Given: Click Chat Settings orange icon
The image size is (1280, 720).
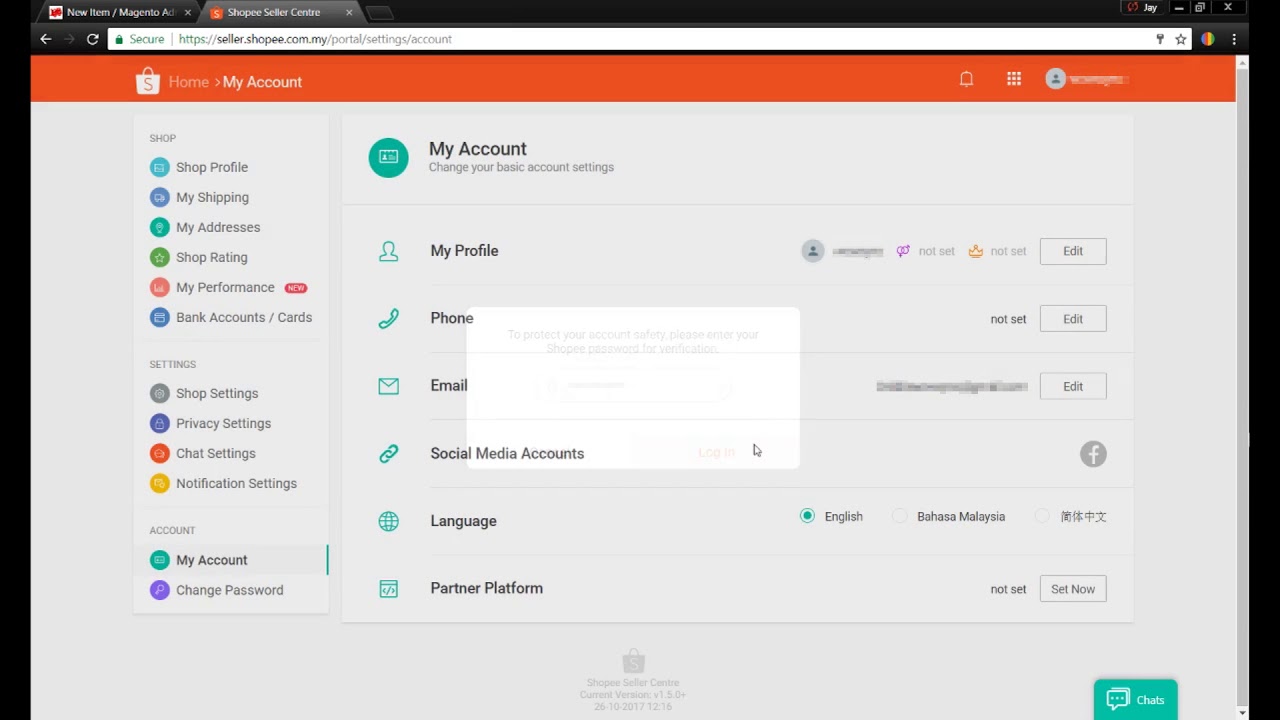Looking at the screenshot, I should point(159,453).
